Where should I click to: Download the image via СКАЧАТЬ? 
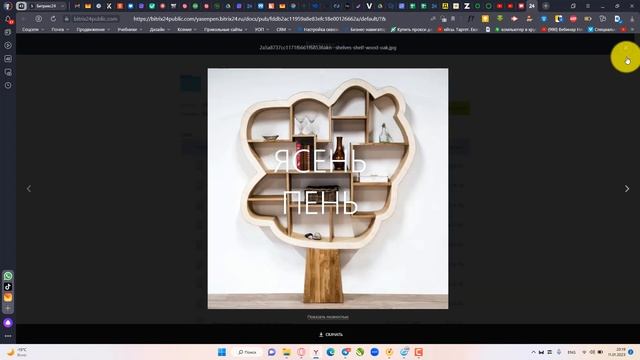tap(331, 335)
